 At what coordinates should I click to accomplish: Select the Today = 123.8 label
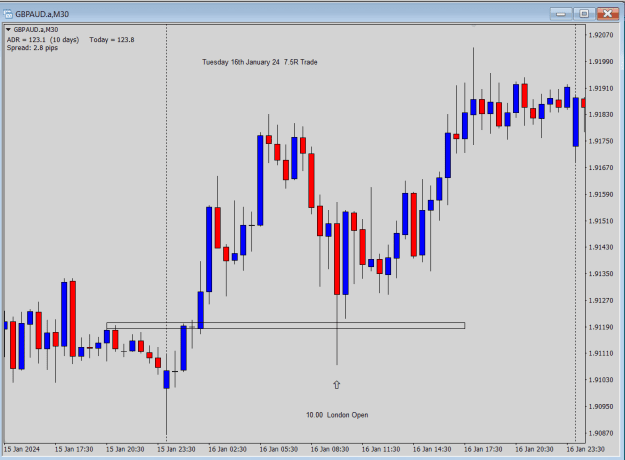coord(112,40)
